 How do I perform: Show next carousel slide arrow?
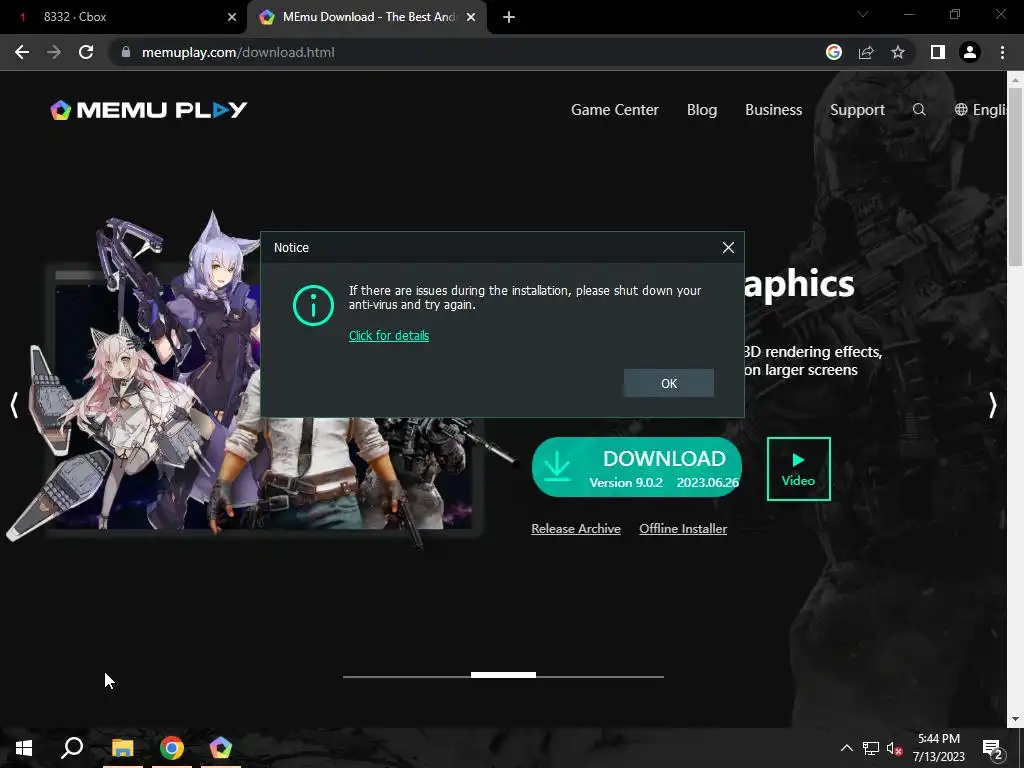pyautogui.click(x=993, y=405)
